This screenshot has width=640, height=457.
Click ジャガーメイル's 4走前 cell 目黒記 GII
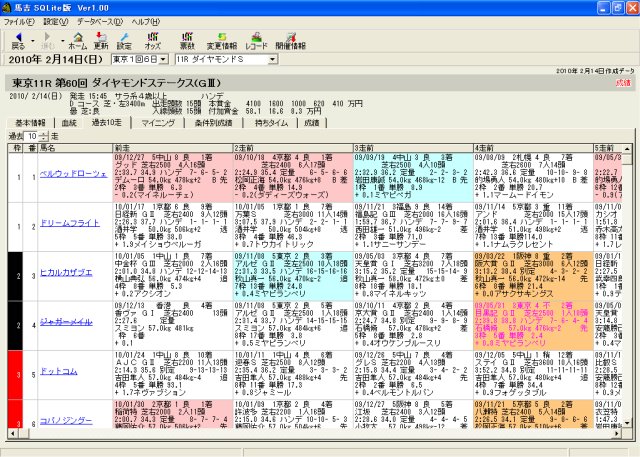(x=533, y=326)
